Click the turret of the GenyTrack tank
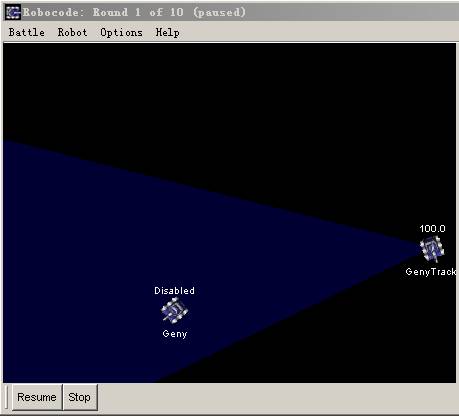Screen dimensions: 459x416 tap(432, 250)
